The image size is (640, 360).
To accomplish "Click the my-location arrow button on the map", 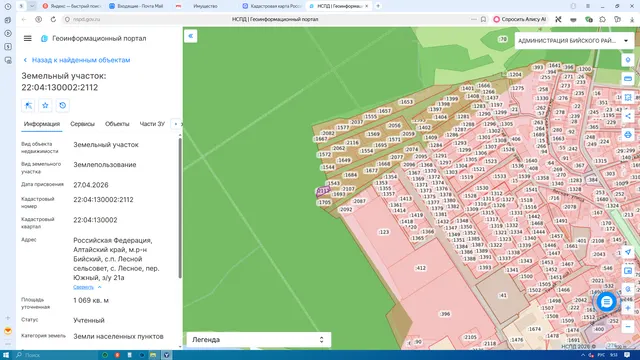I will [x=628, y=252].
